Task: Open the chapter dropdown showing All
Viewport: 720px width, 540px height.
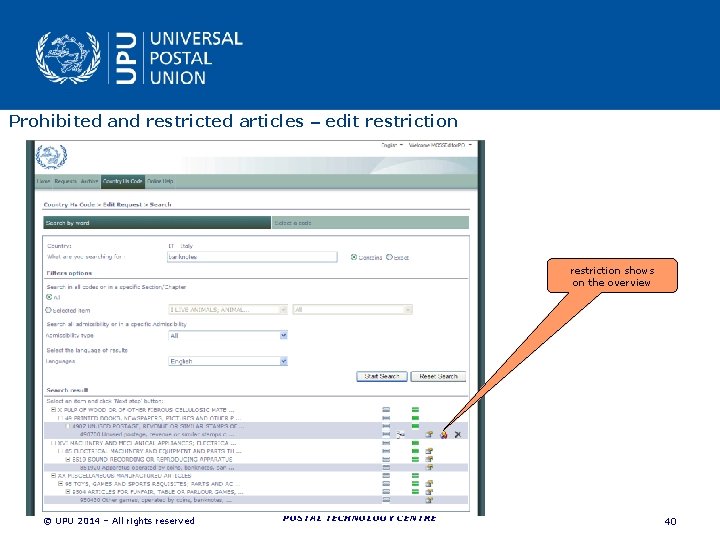Action: [353, 309]
